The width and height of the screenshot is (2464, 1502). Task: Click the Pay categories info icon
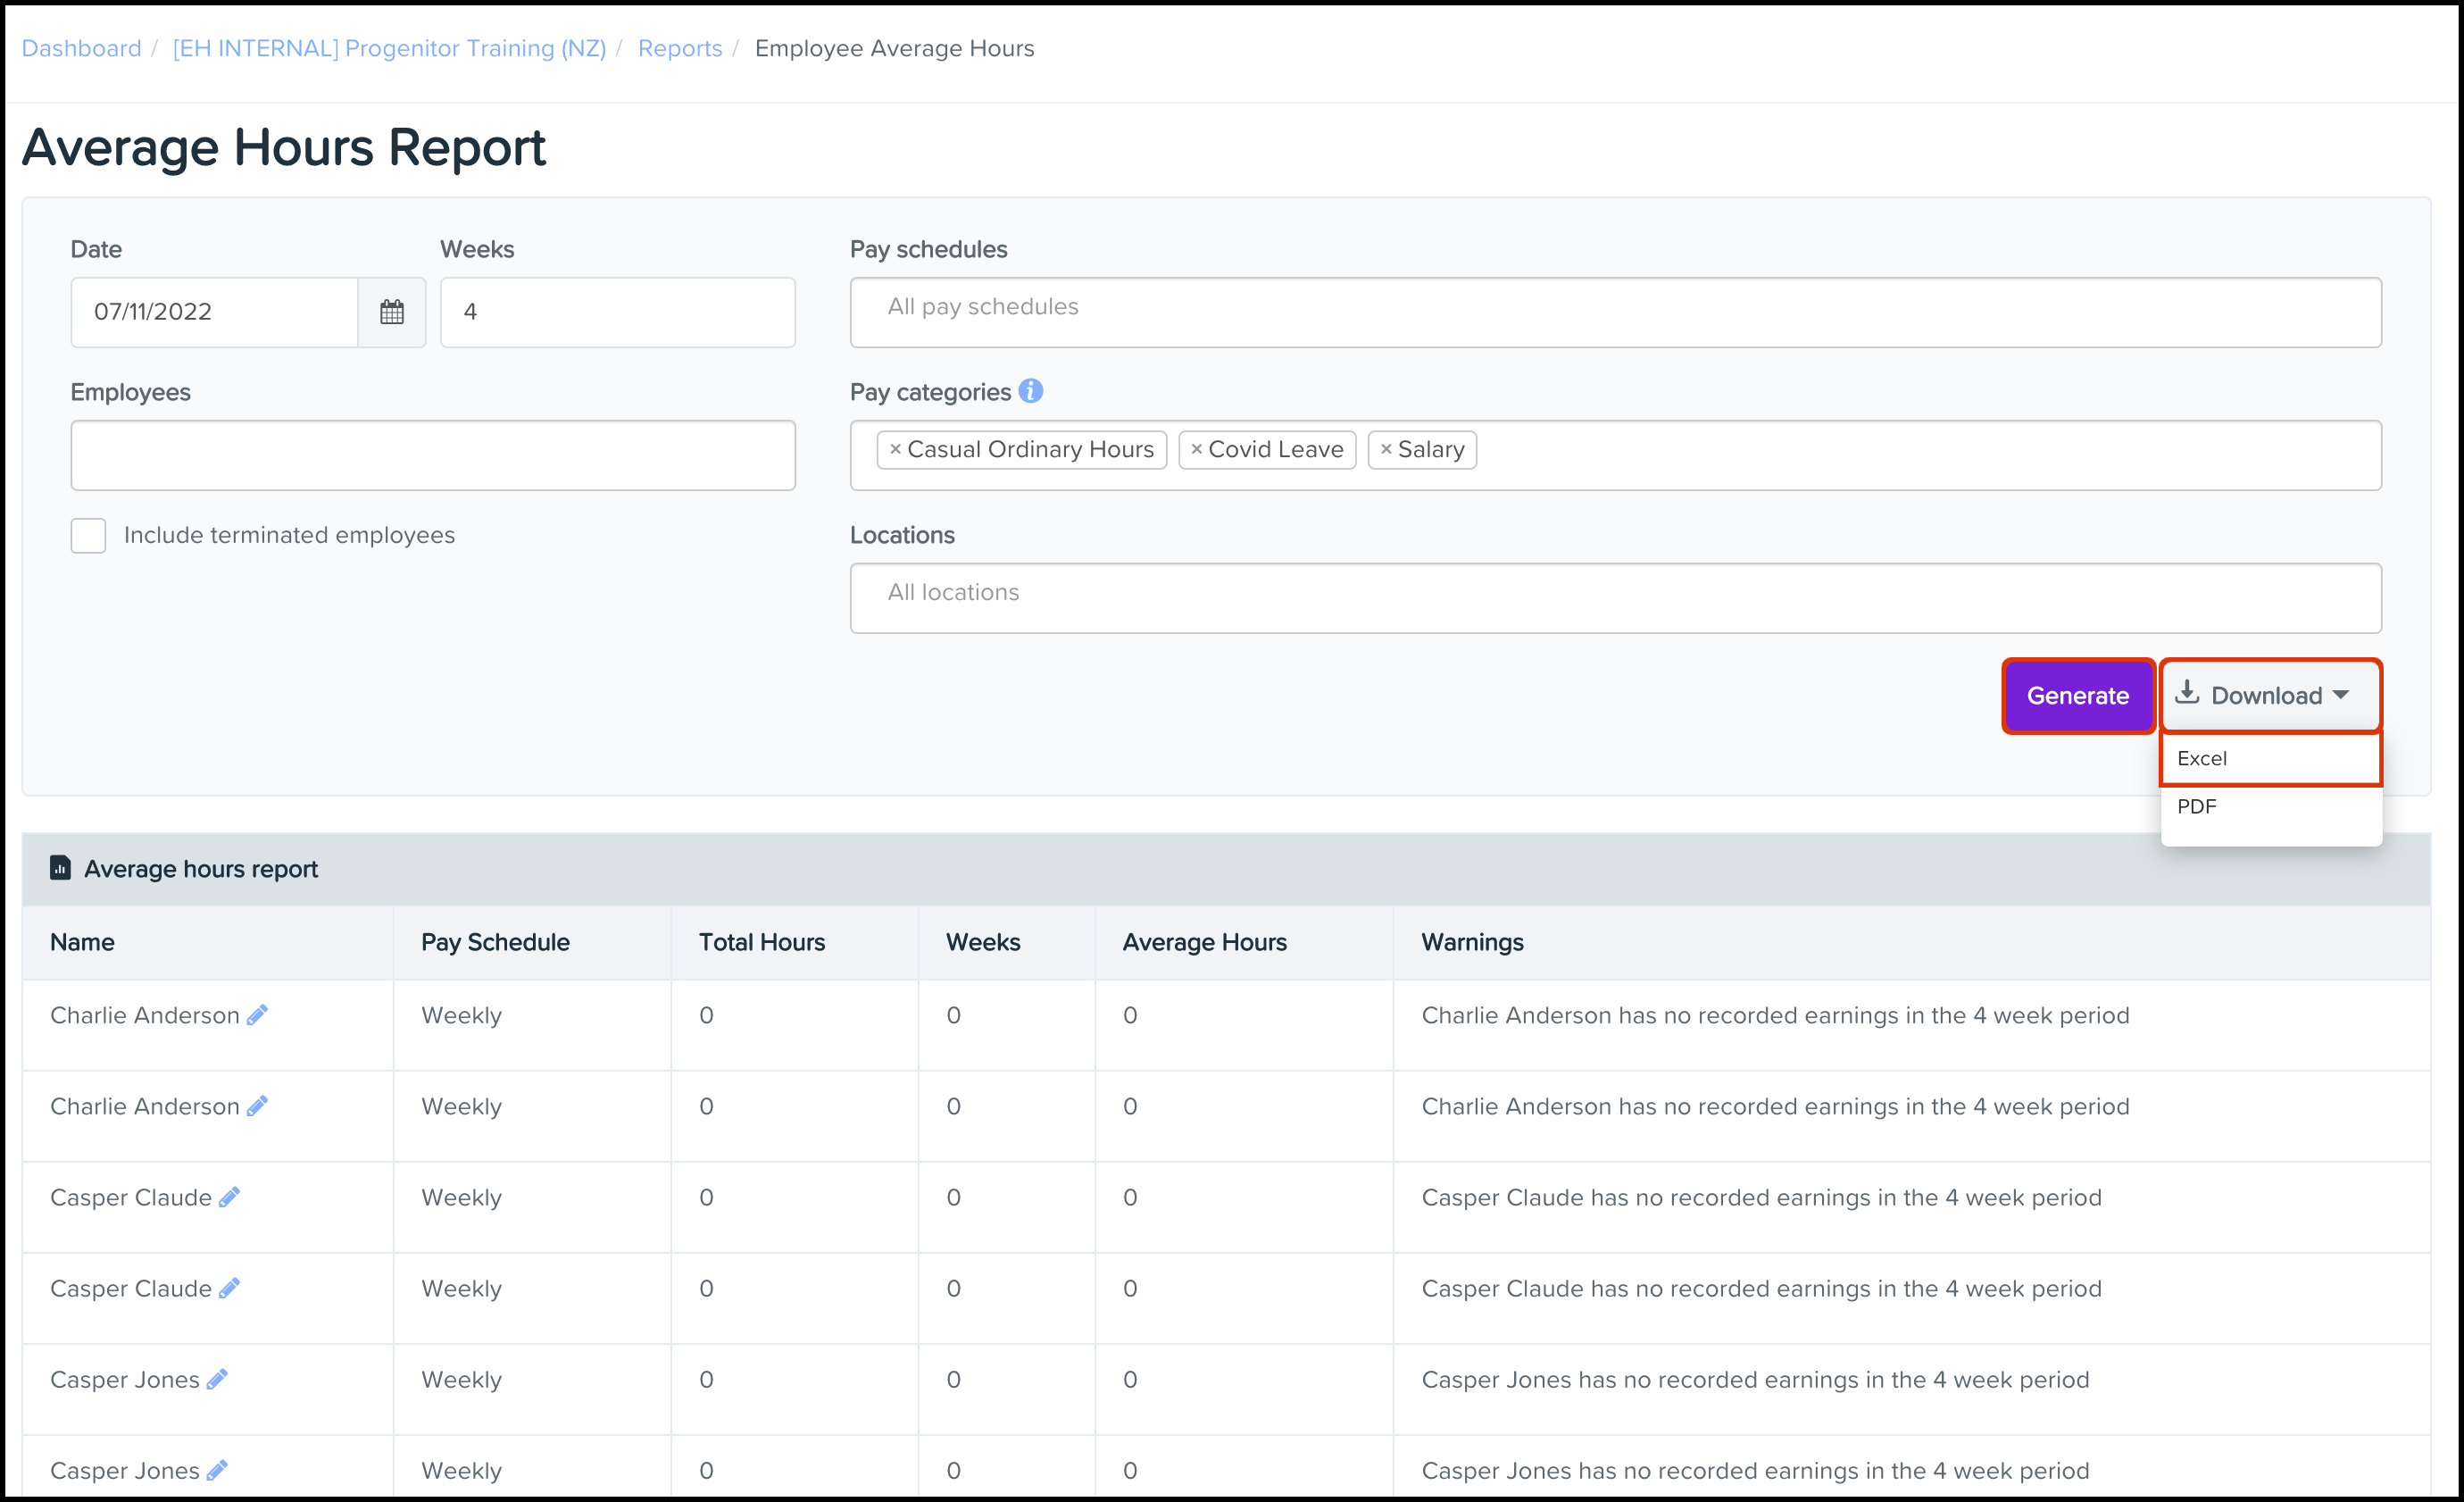(x=1030, y=391)
